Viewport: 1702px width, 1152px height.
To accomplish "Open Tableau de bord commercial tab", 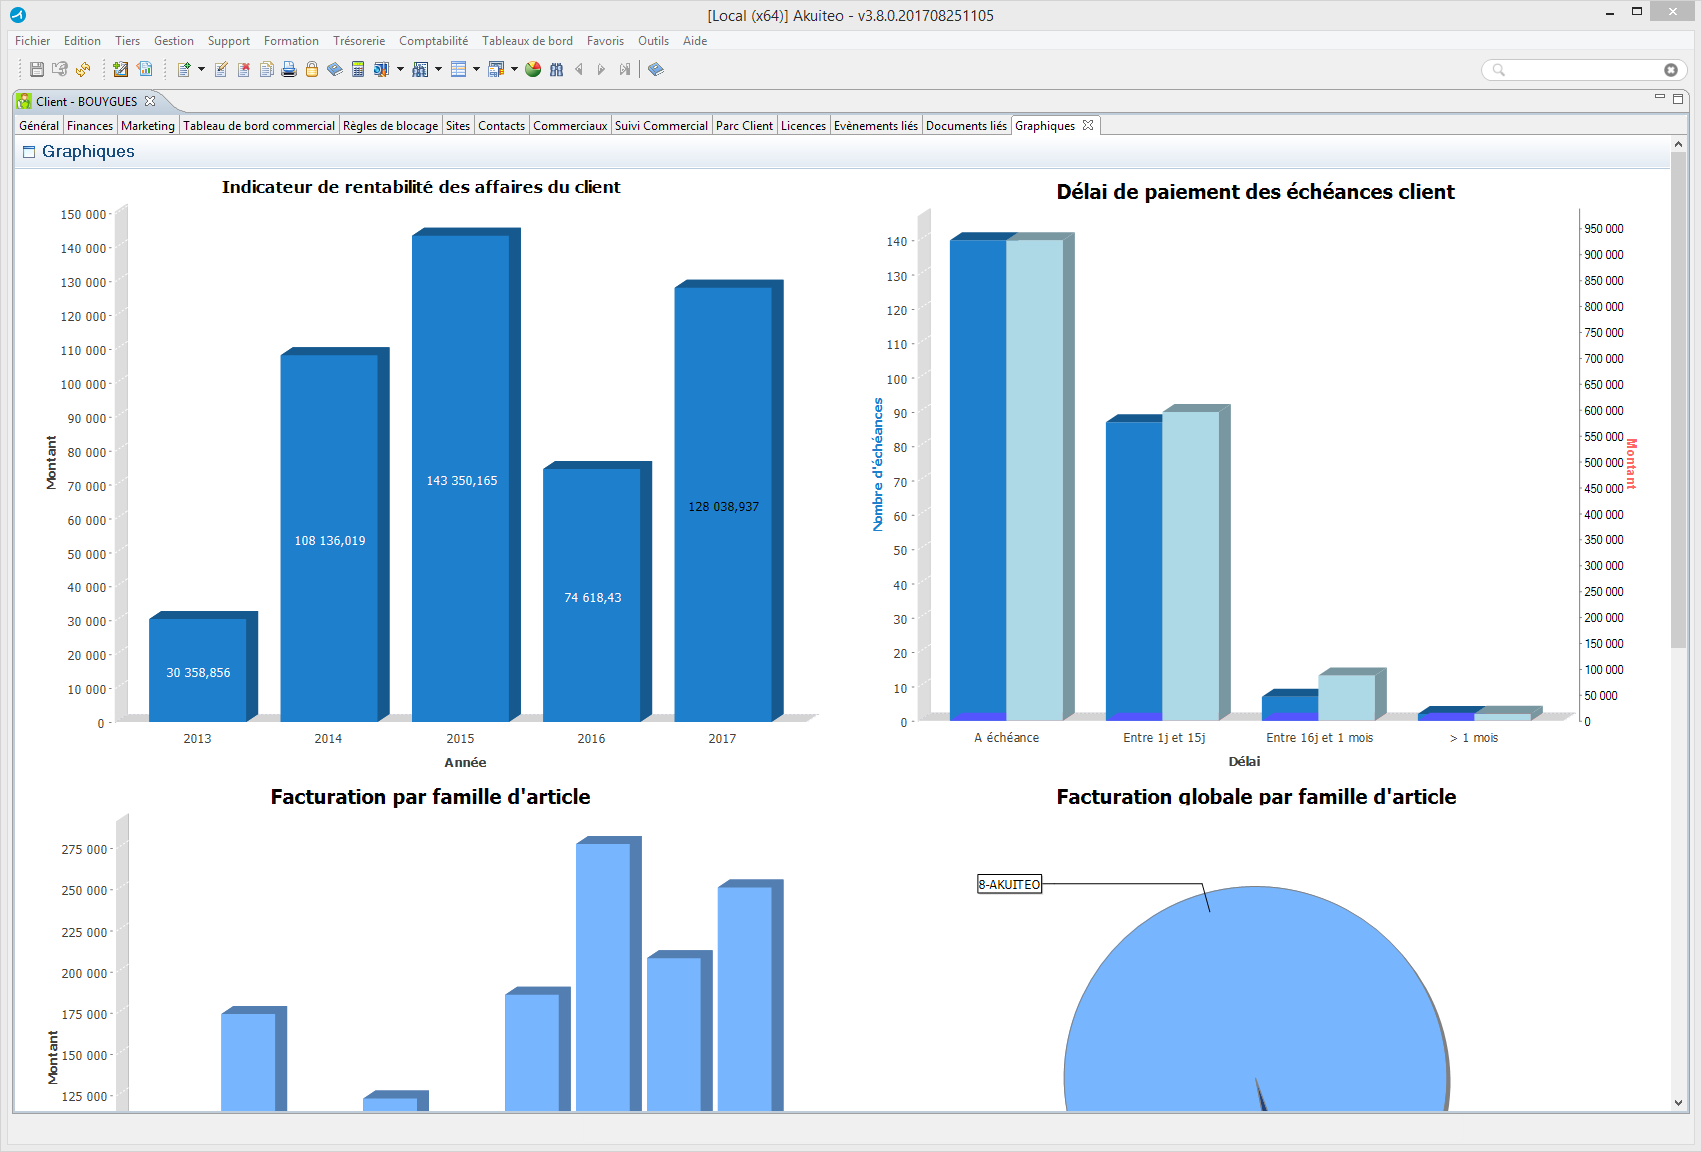I will [259, 126].
